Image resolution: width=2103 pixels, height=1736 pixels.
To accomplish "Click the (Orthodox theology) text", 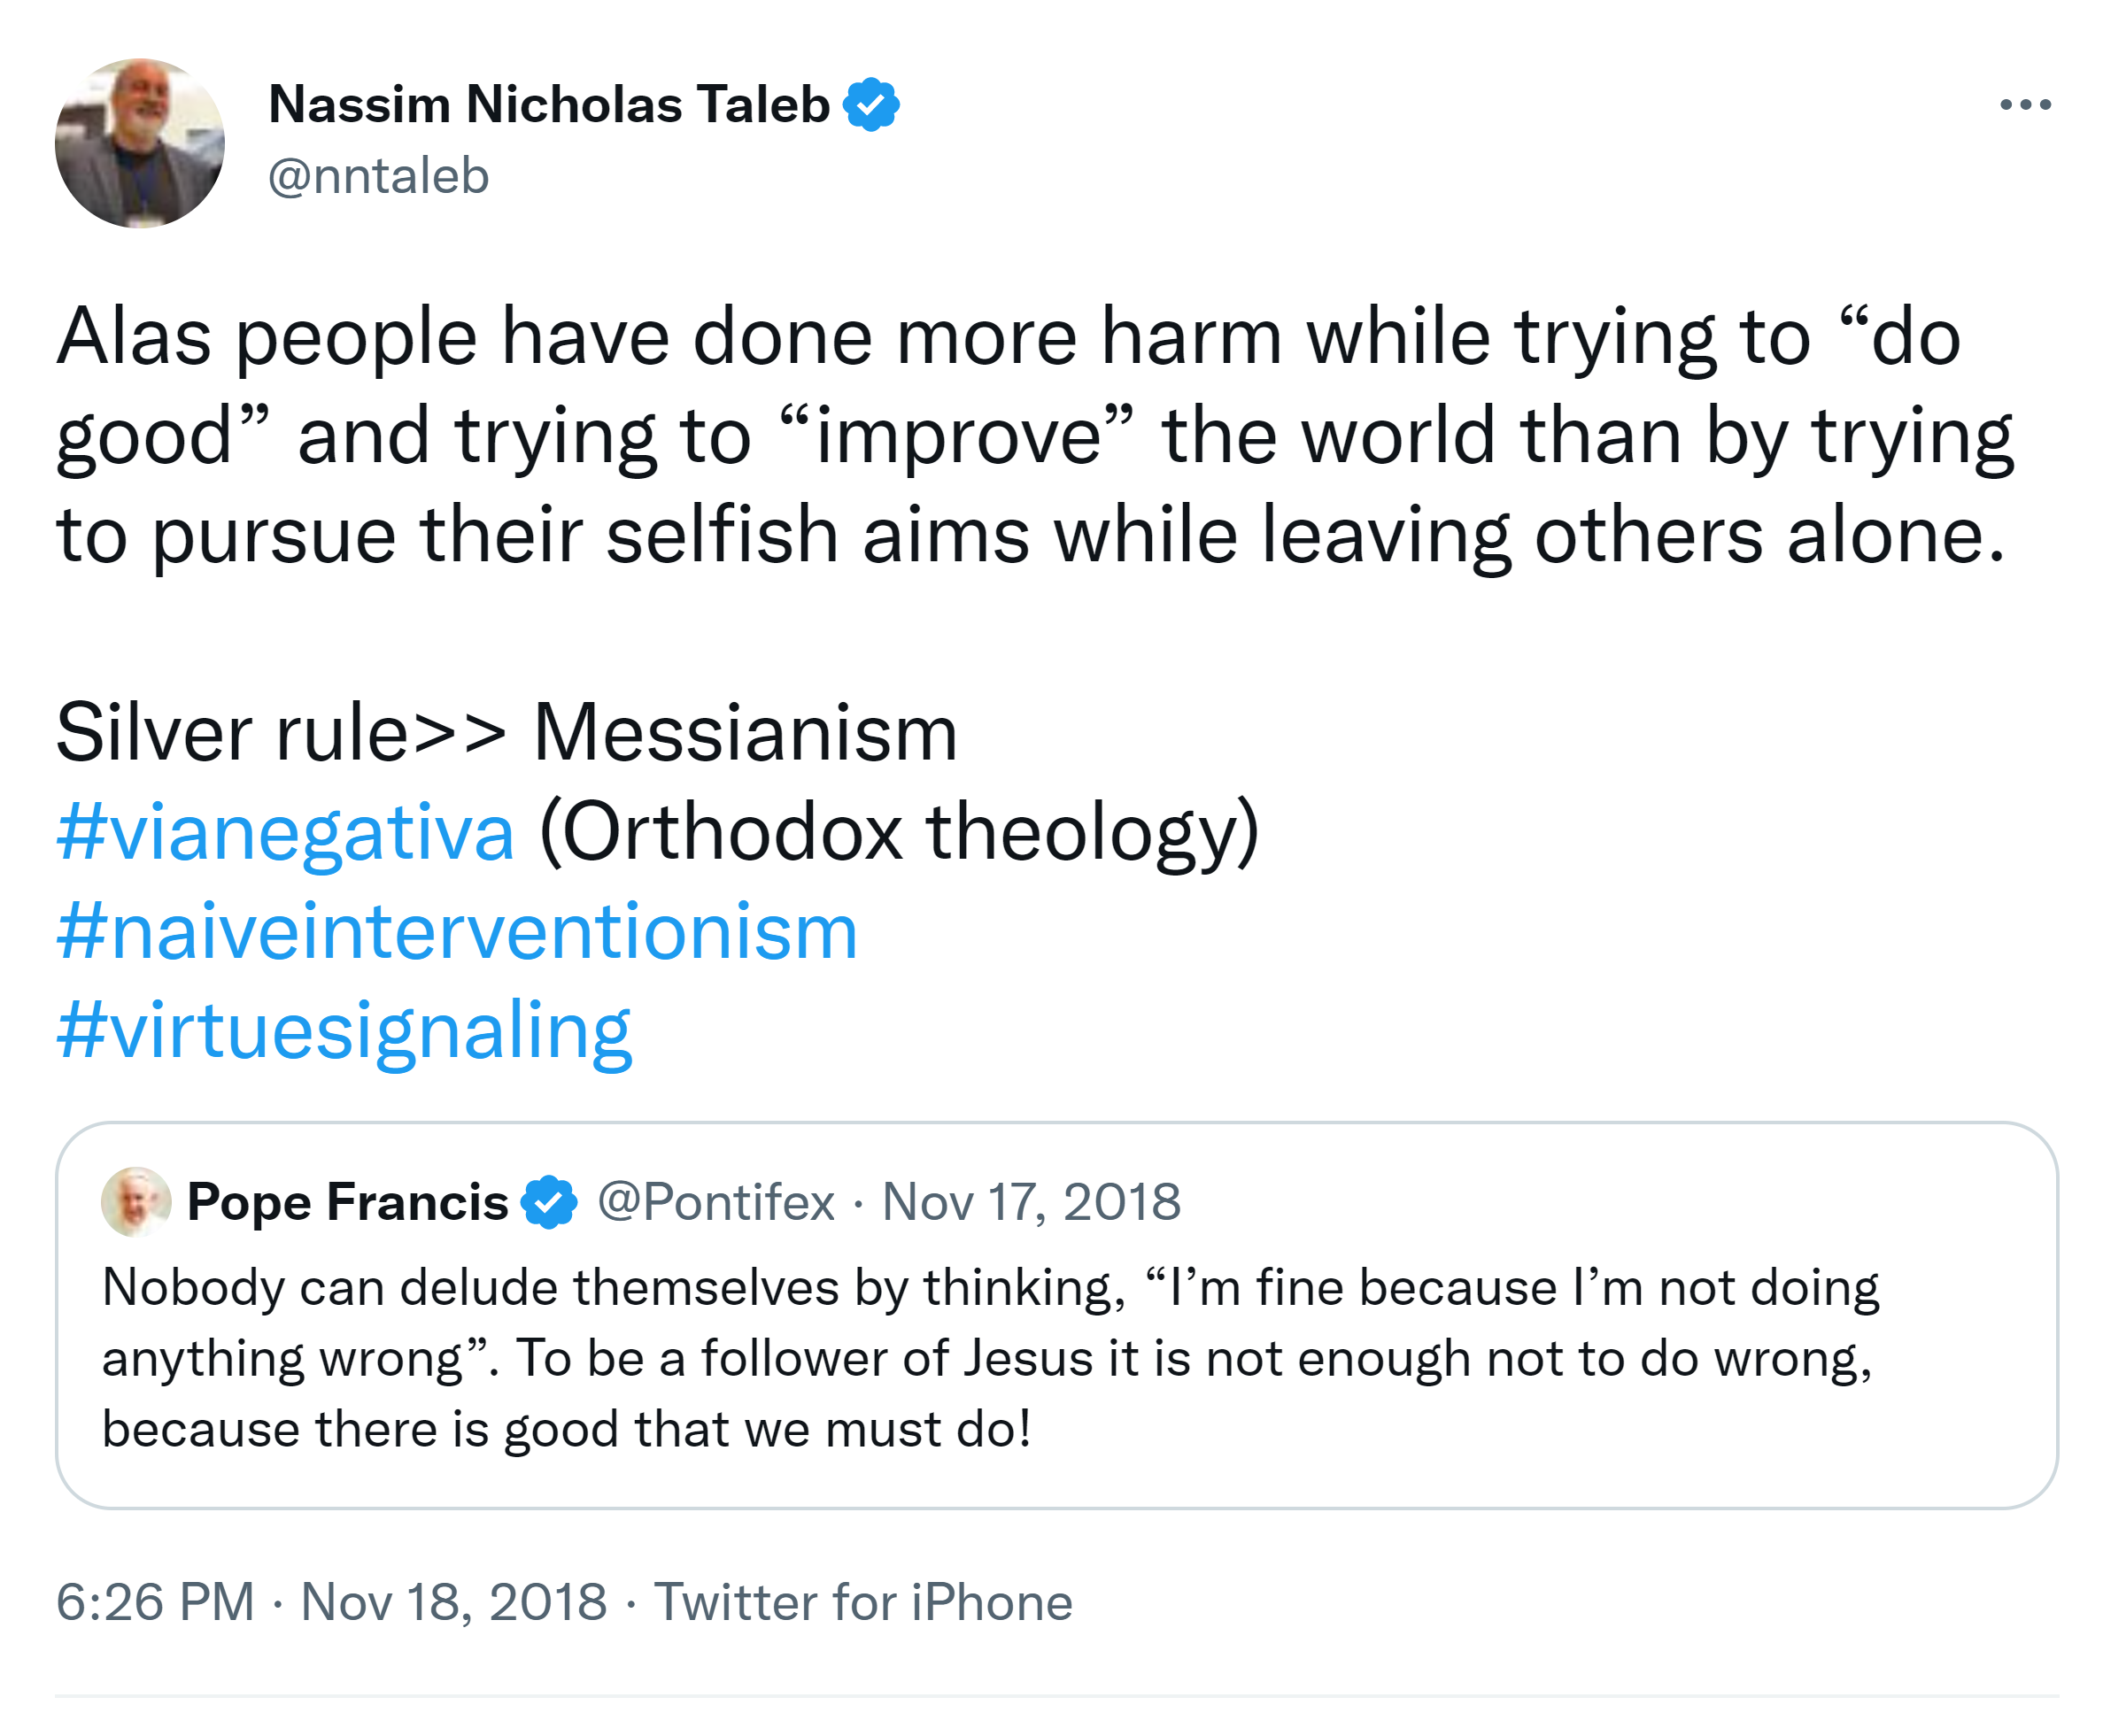I will pyautogui.click(x=898, y=831).
